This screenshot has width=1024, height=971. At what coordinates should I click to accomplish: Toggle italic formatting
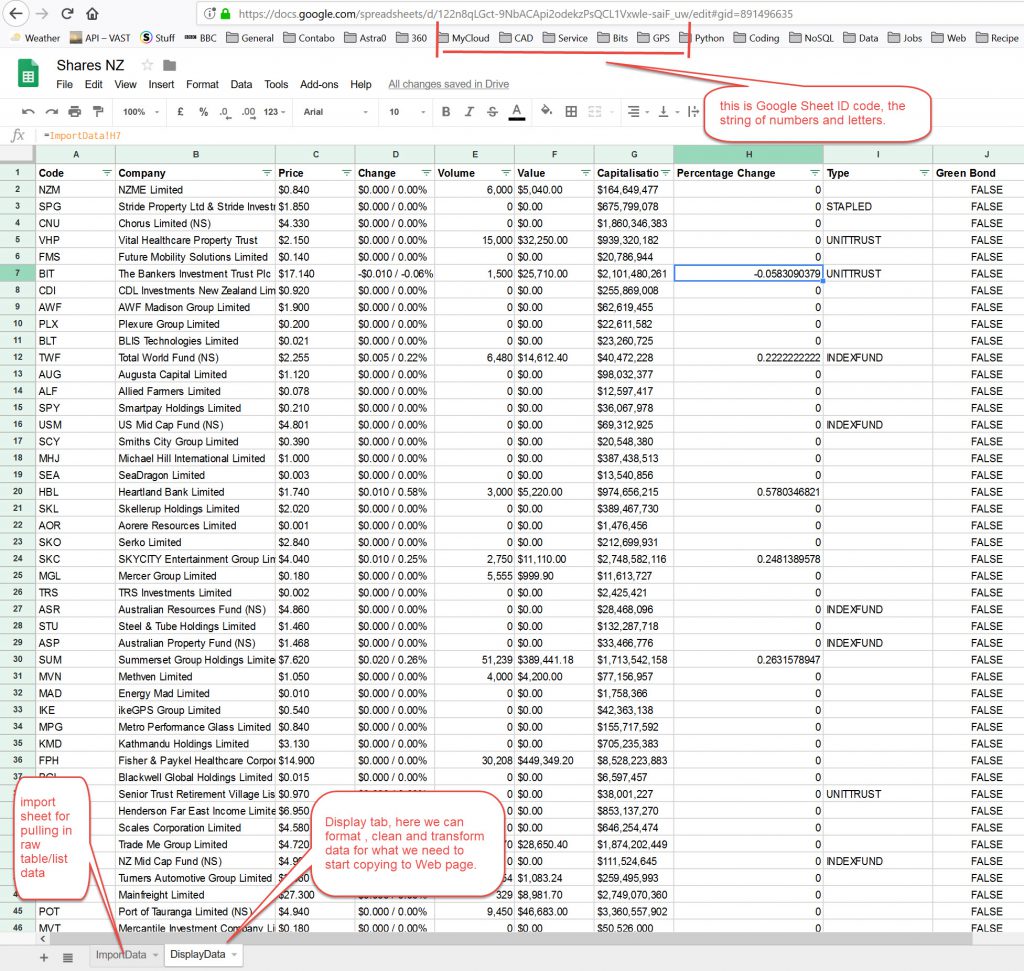pyautogui.click(x=469, y=112)
